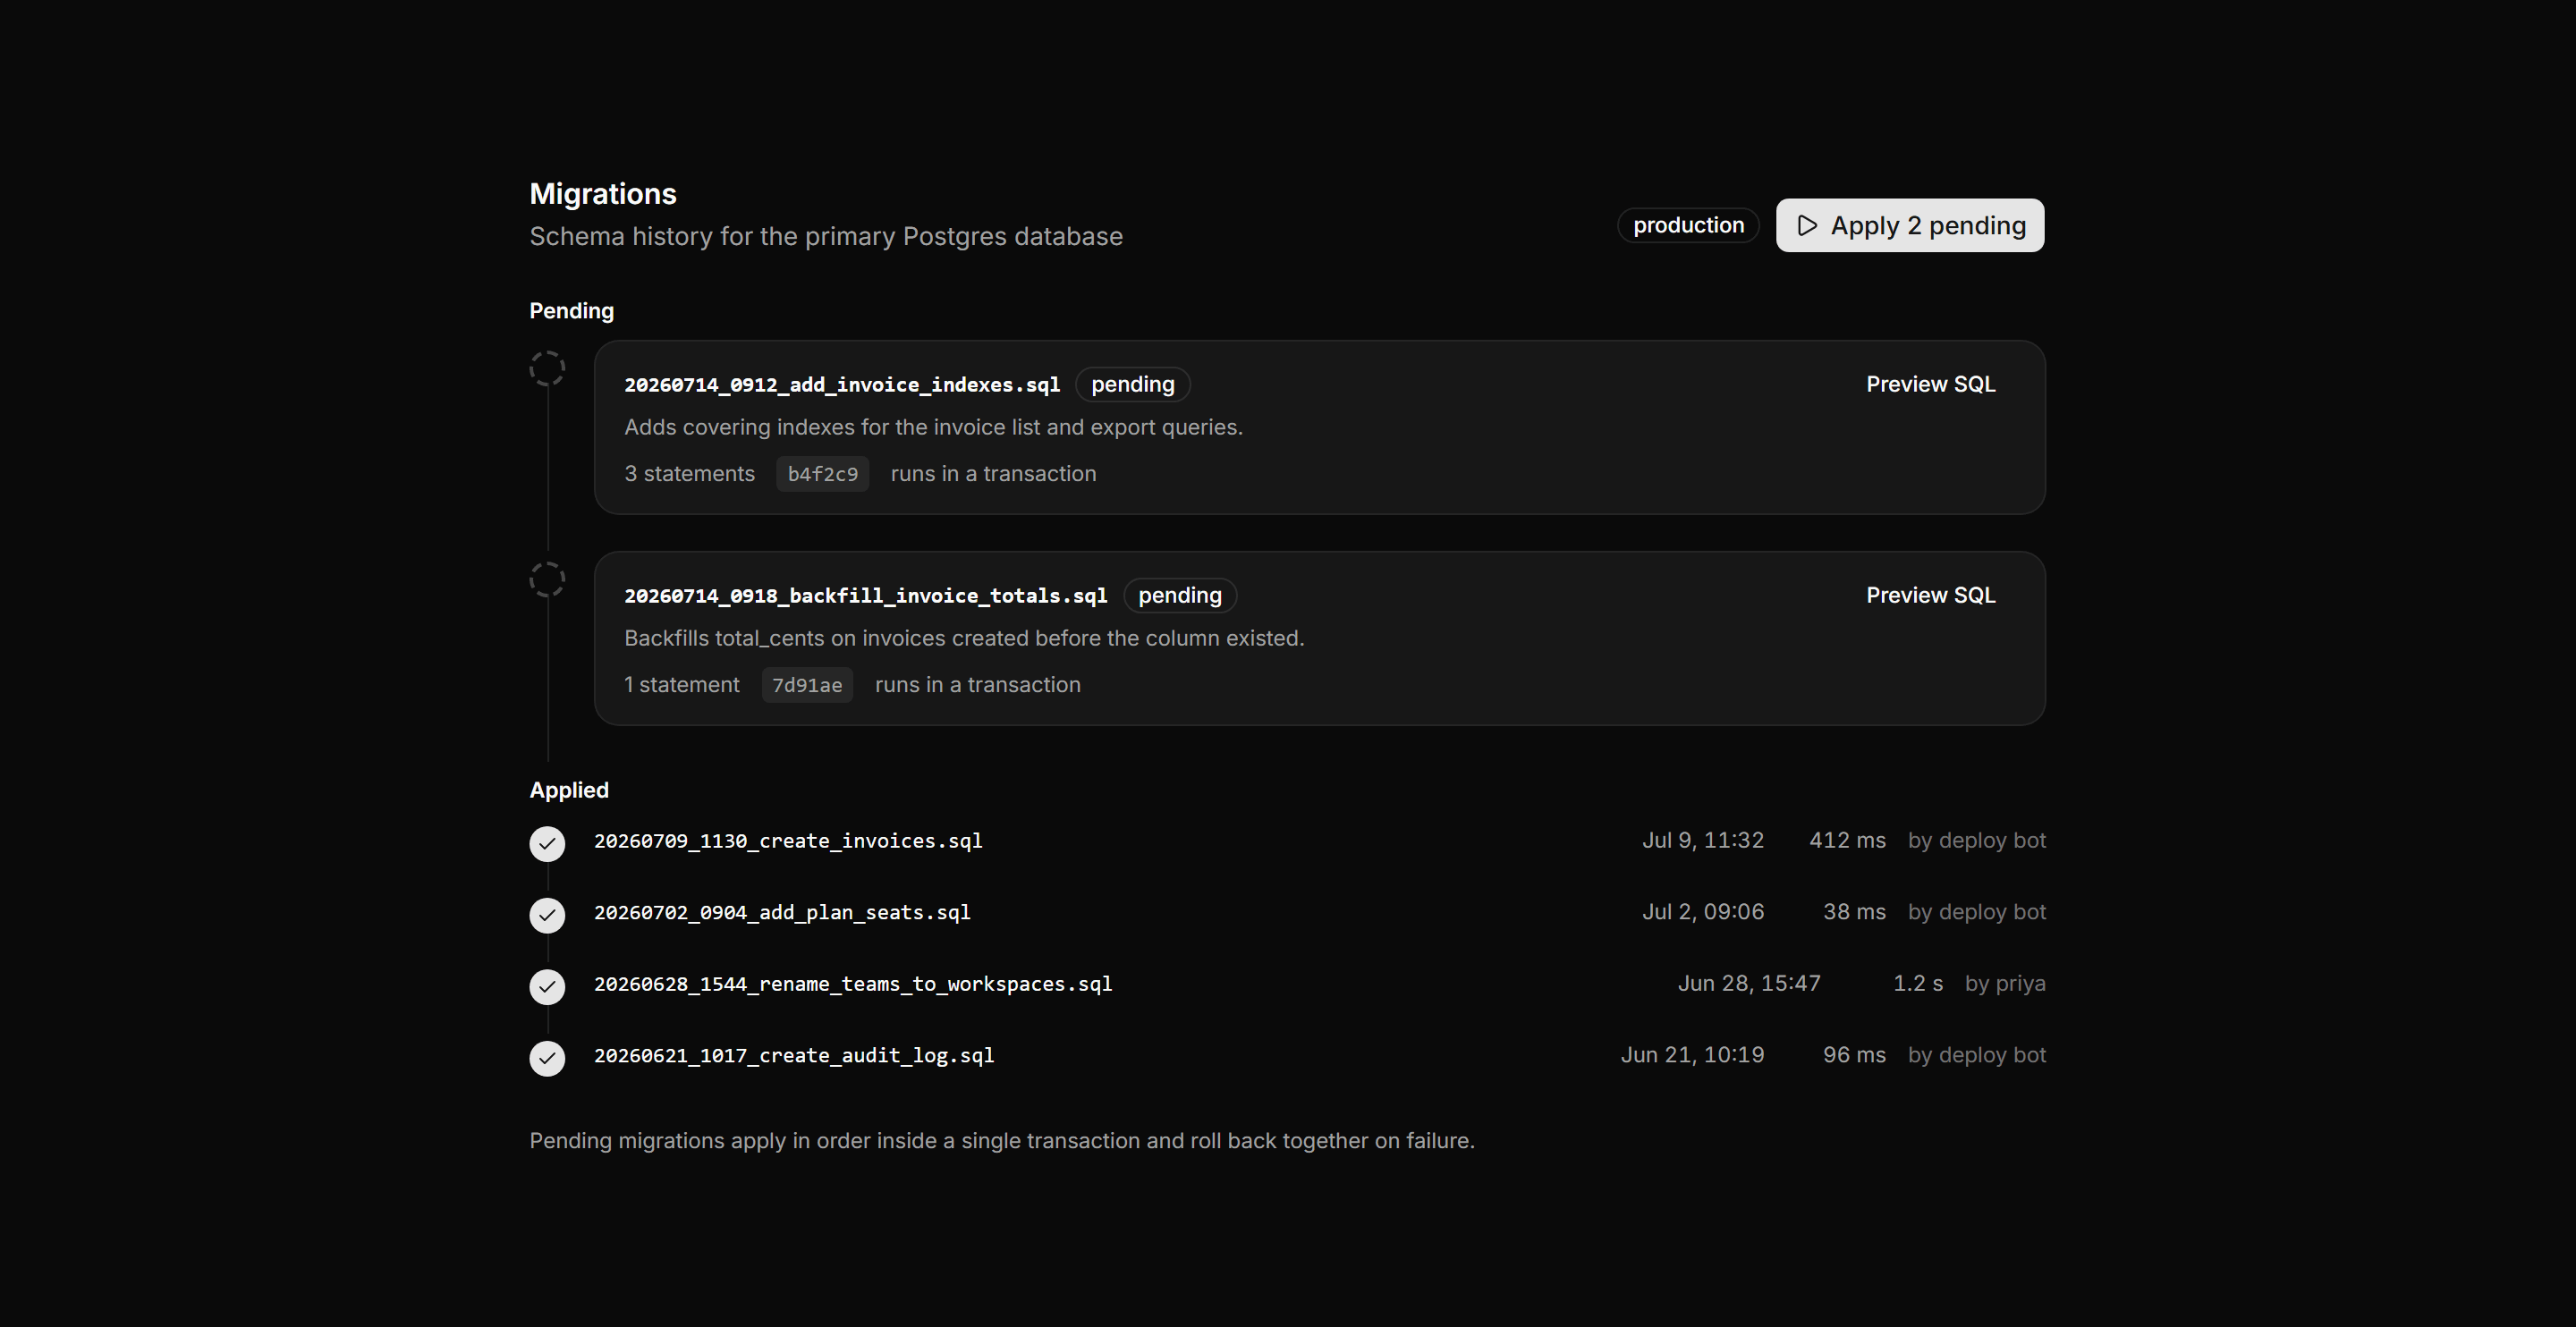
Task: Click the Applied section heading
Action: tap(569, 790)
